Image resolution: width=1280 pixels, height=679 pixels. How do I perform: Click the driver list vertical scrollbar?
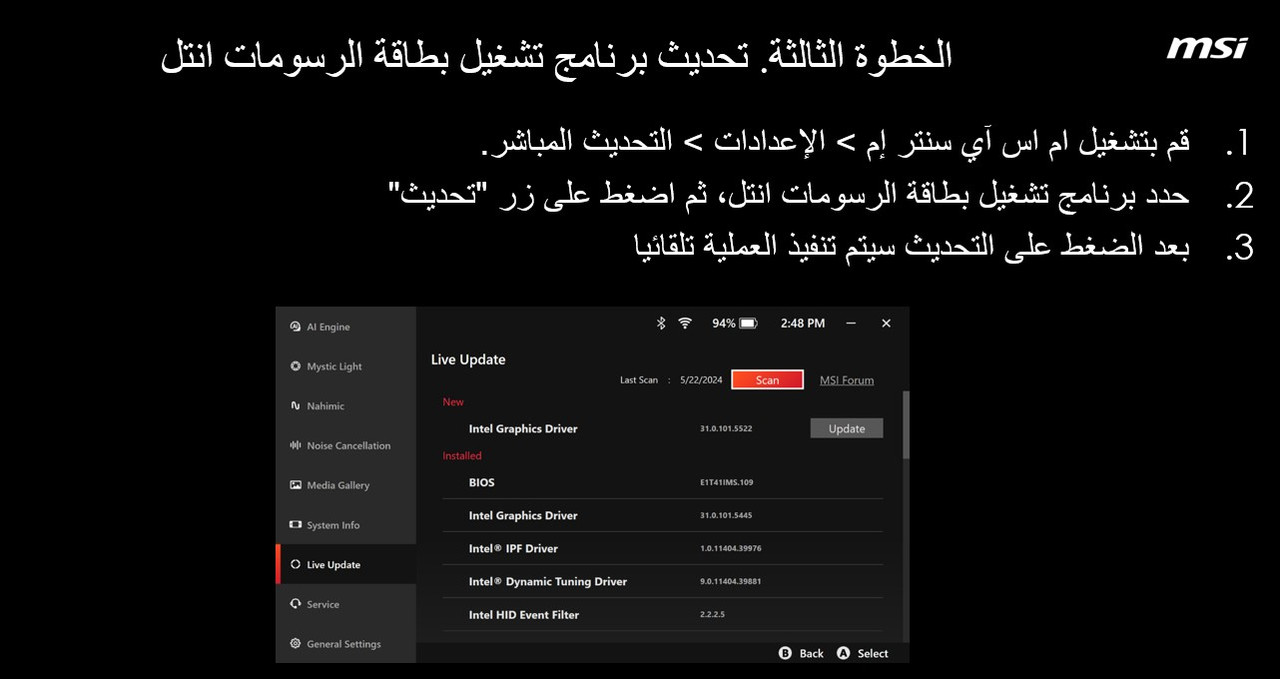pyautogui.click(x=907, y=425)
